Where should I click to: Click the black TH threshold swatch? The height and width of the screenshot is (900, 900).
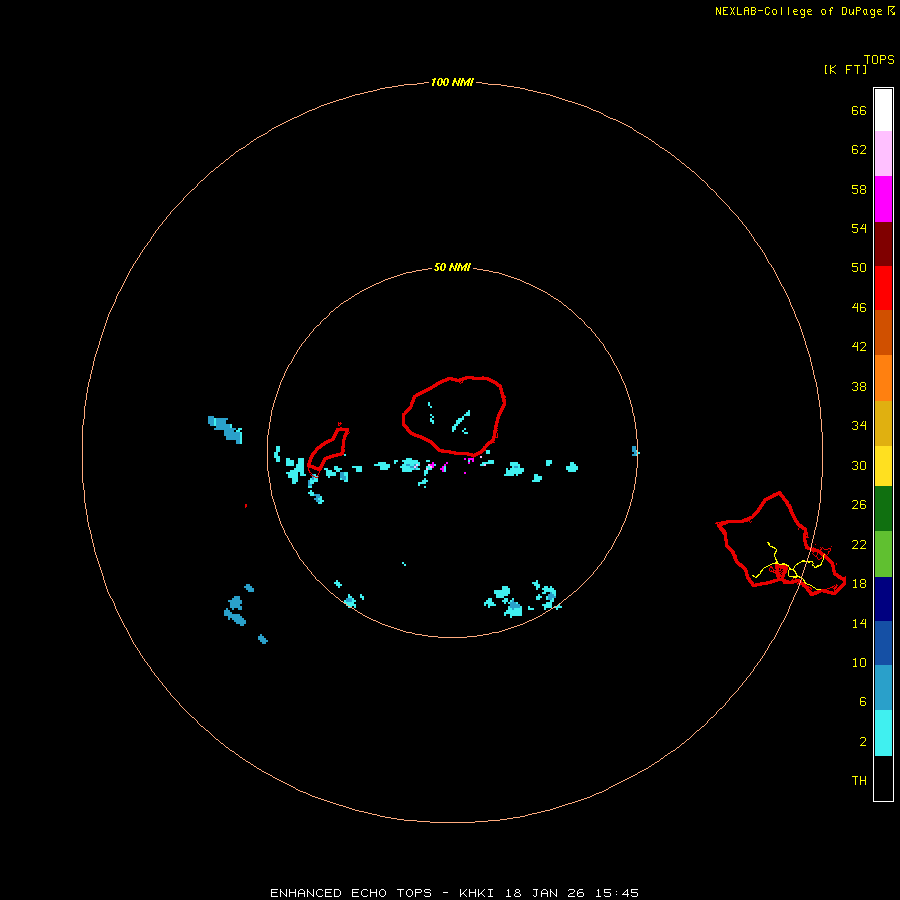883,778
